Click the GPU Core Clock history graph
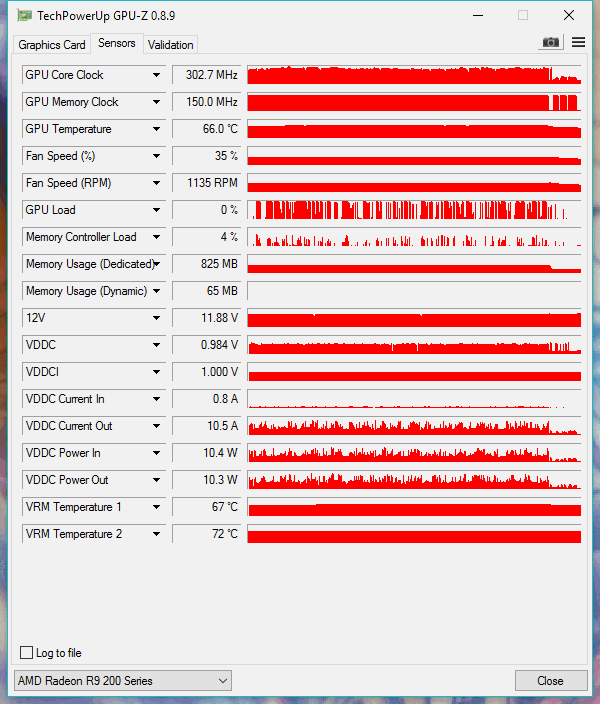 (414, 75)
